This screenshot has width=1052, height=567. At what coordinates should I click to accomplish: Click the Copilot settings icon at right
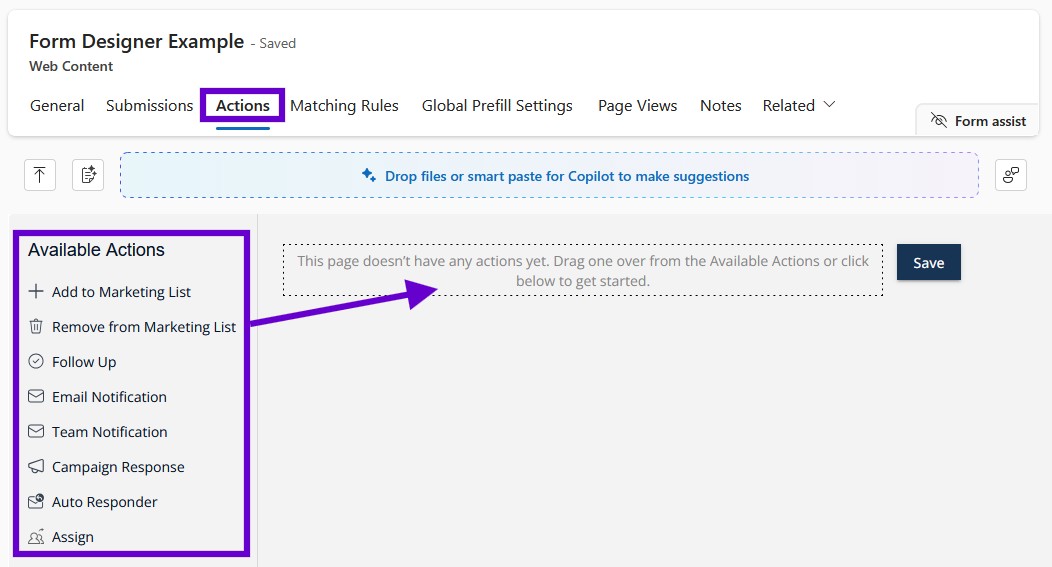click(x=1010, y=175)
